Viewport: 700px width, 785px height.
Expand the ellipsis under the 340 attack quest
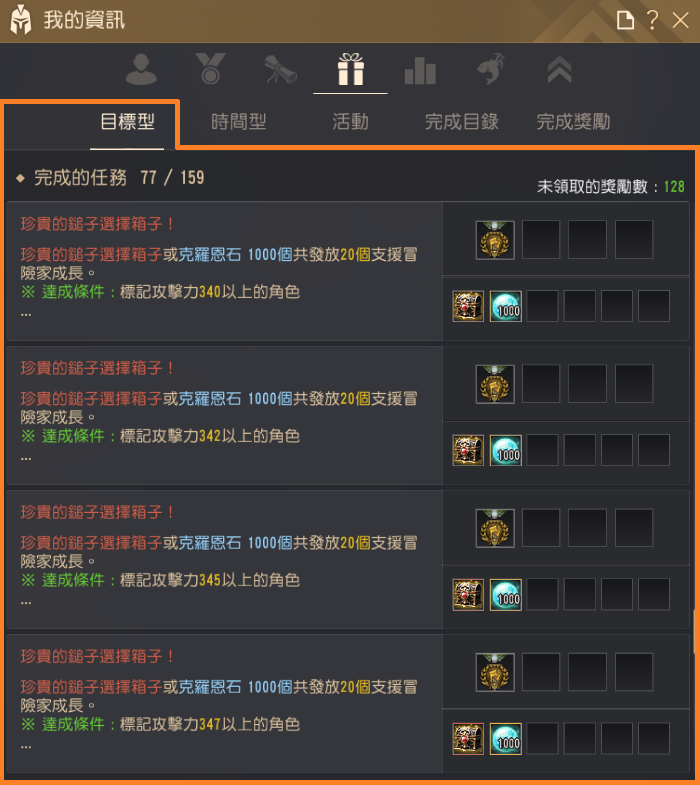click(x=26, y=314)
